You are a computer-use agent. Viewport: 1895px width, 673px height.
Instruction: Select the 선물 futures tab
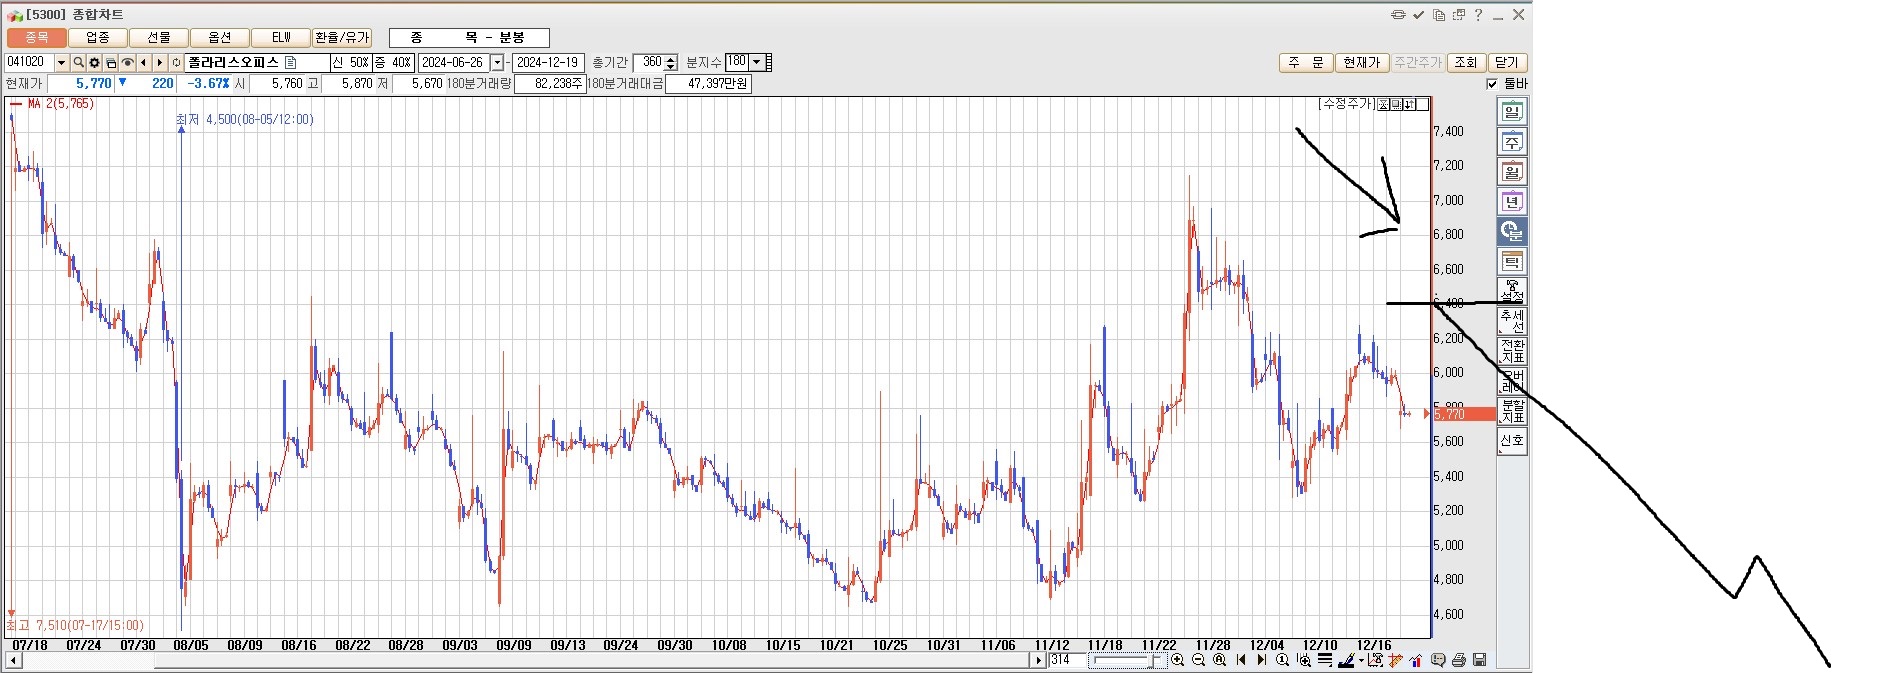159,38
